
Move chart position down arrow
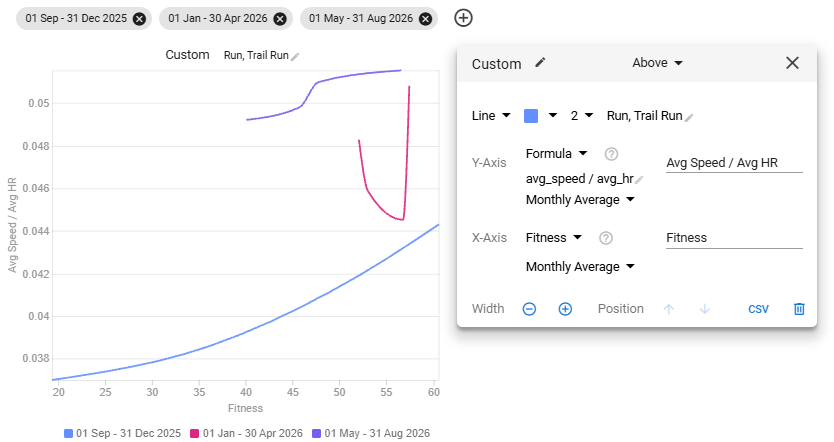(x=704, y=309)
